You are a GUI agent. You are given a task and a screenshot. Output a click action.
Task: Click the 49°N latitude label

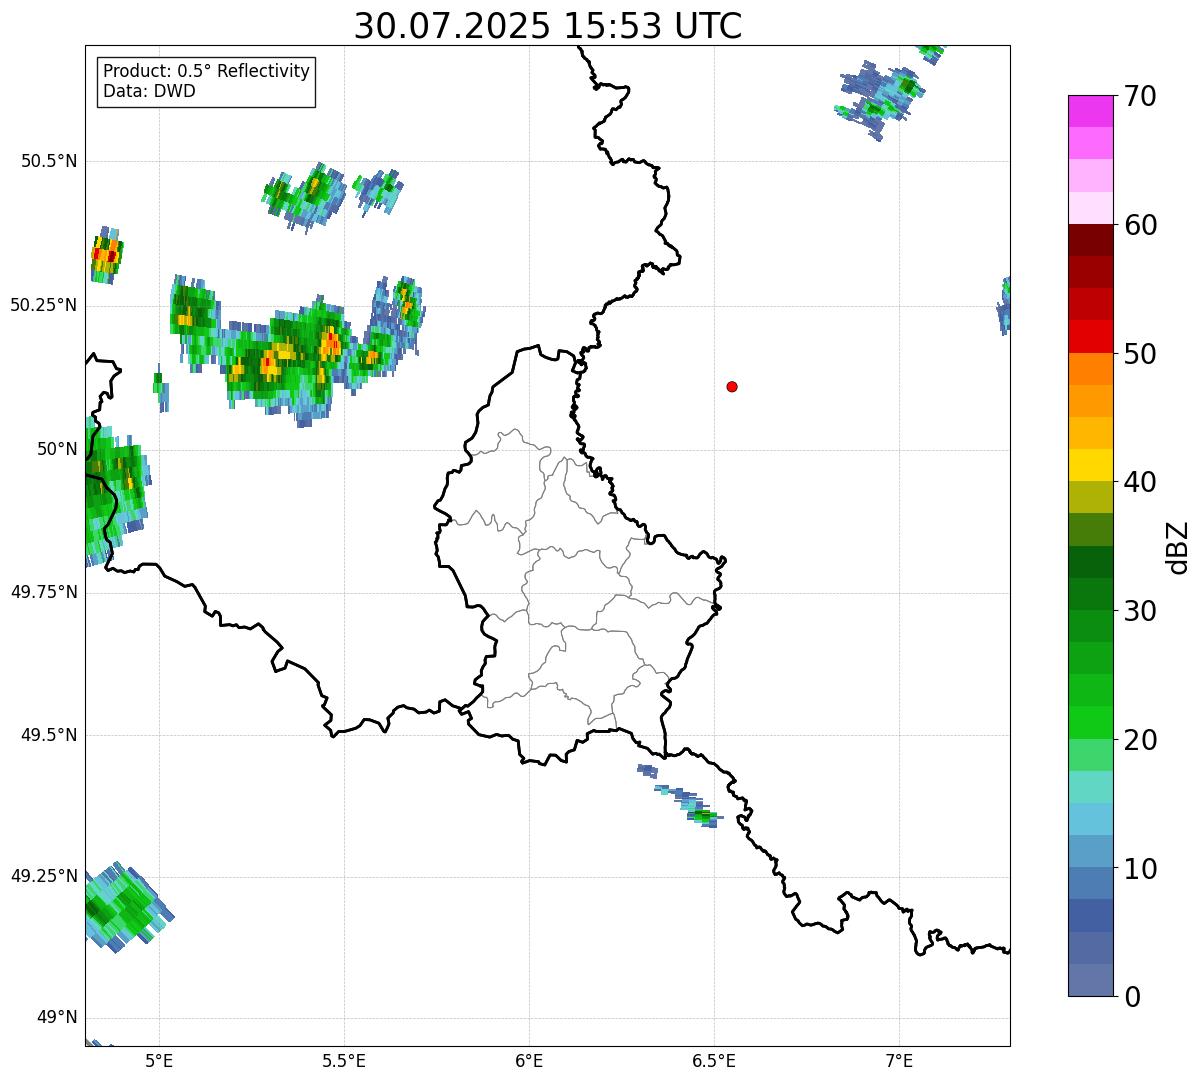pyautogui.click(x=57, y=1018)
